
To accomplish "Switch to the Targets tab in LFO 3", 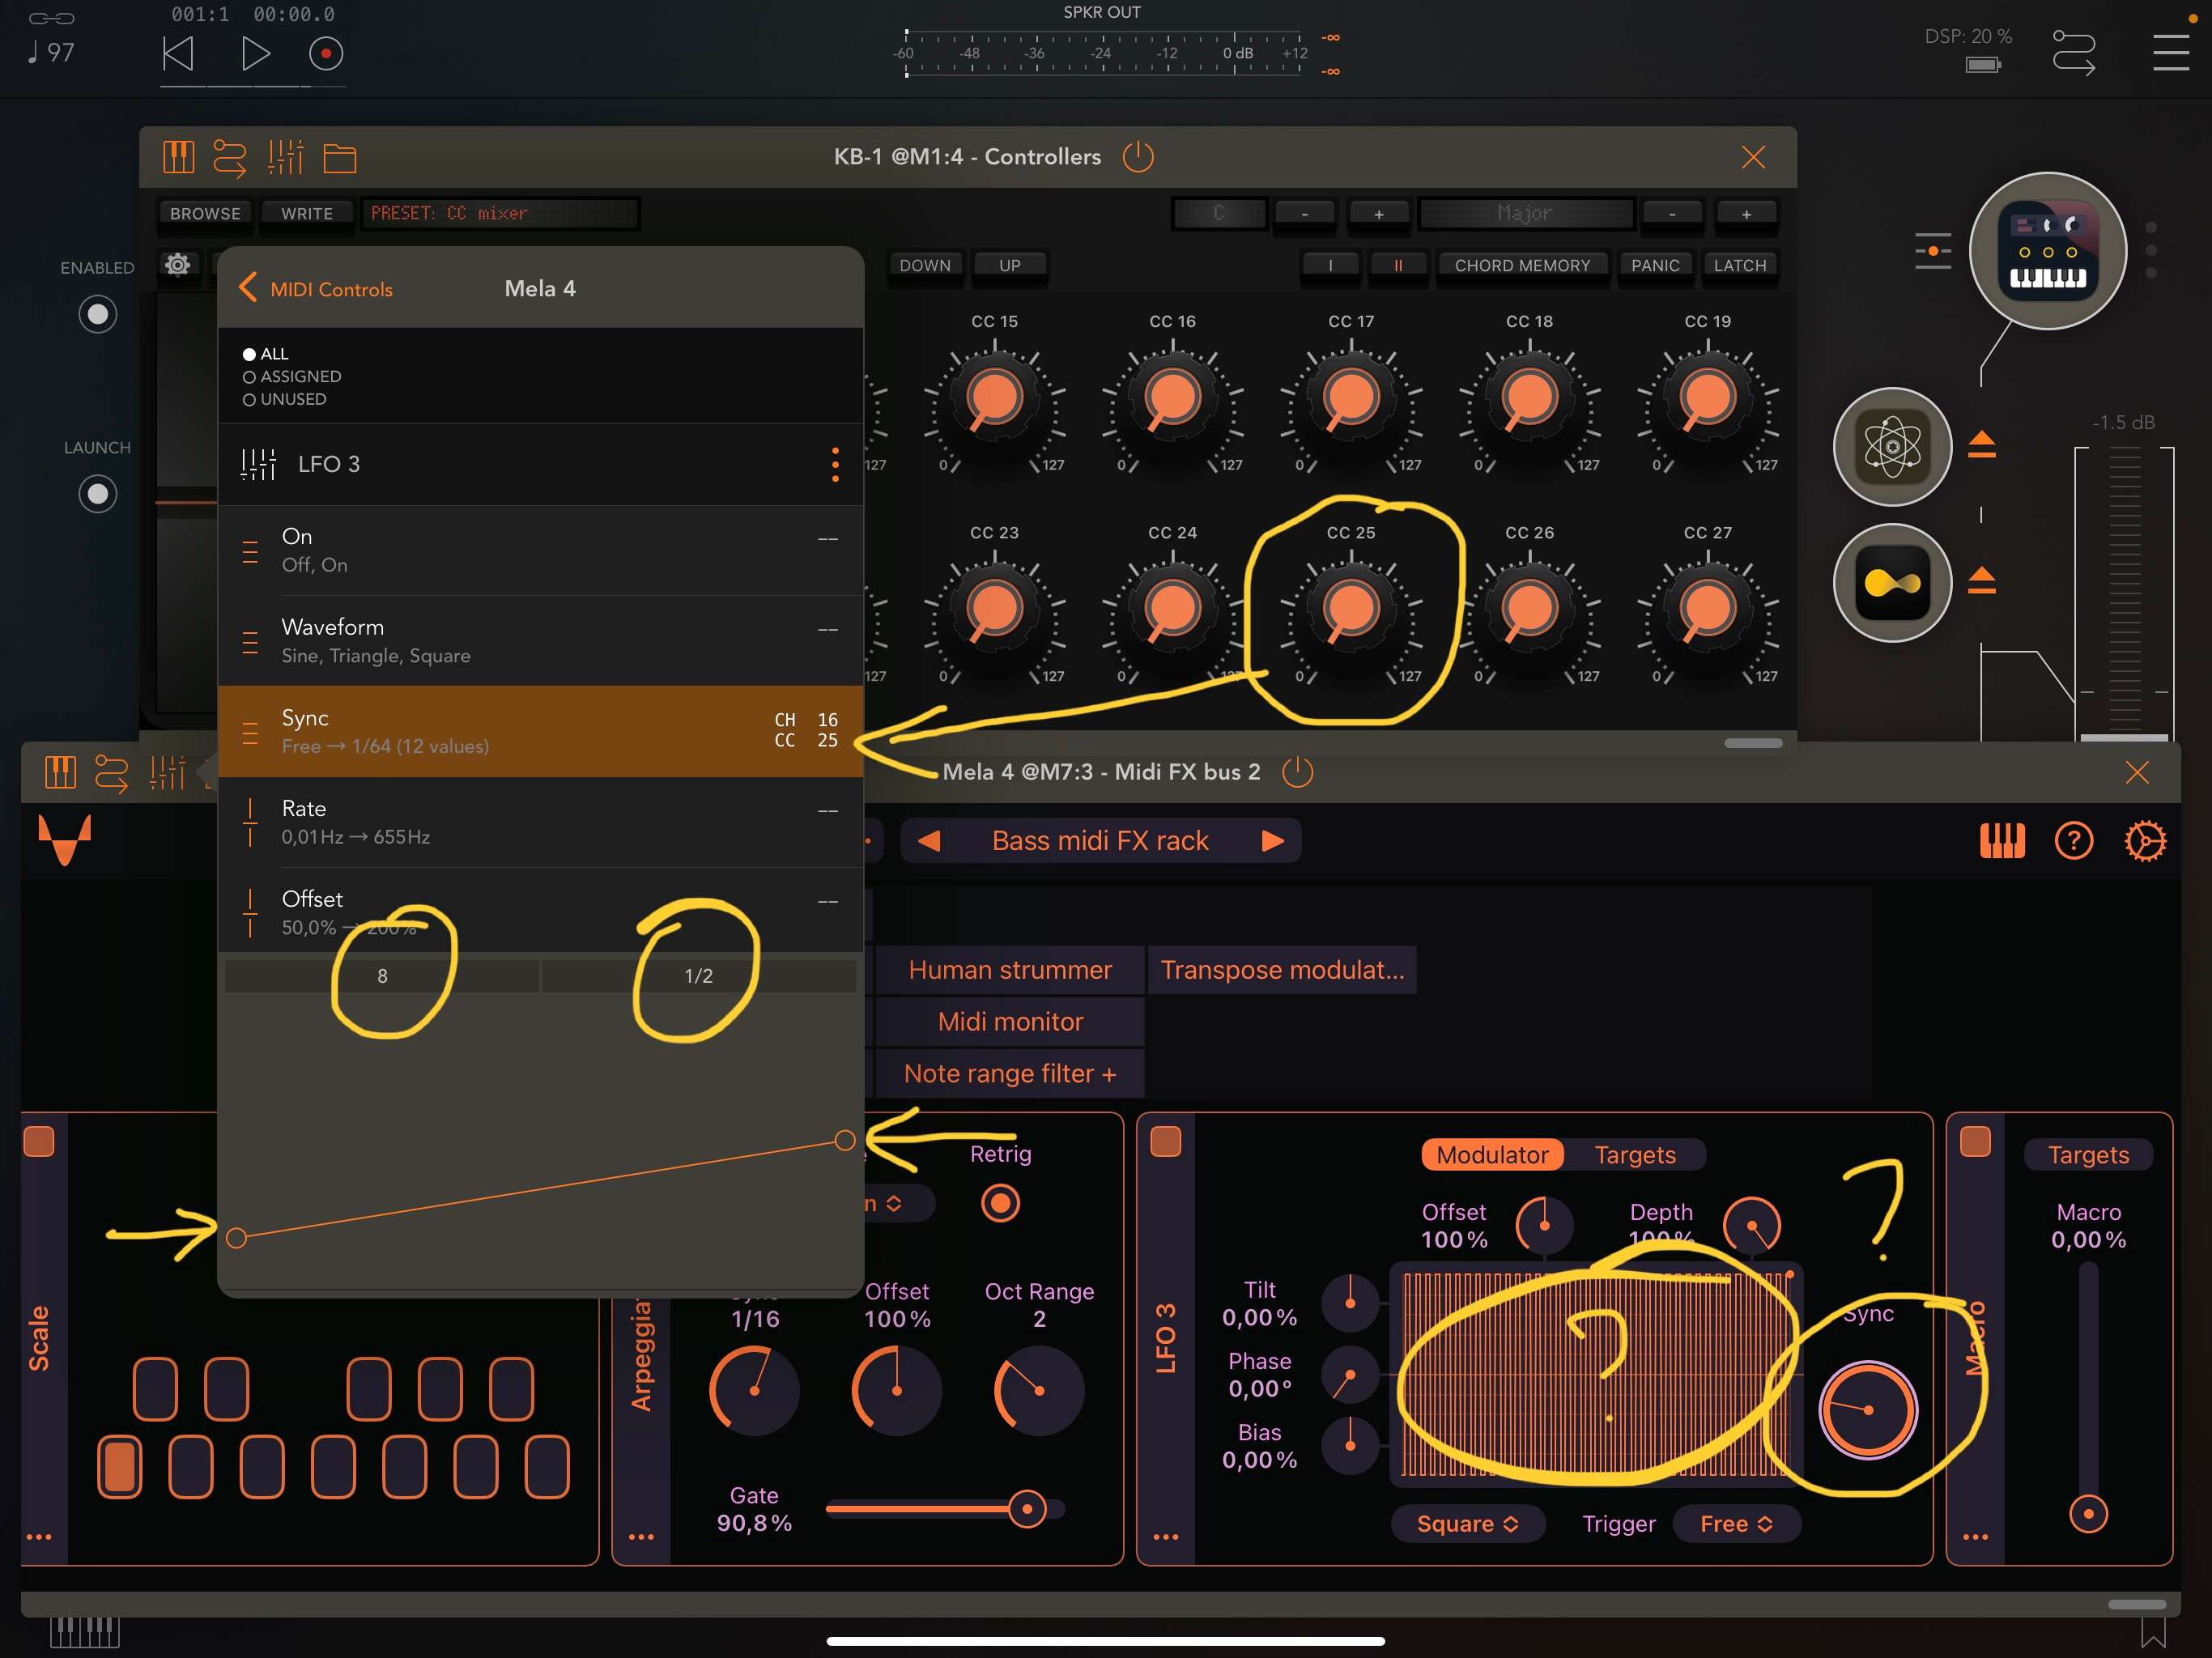I will tap(1634, 1155).
